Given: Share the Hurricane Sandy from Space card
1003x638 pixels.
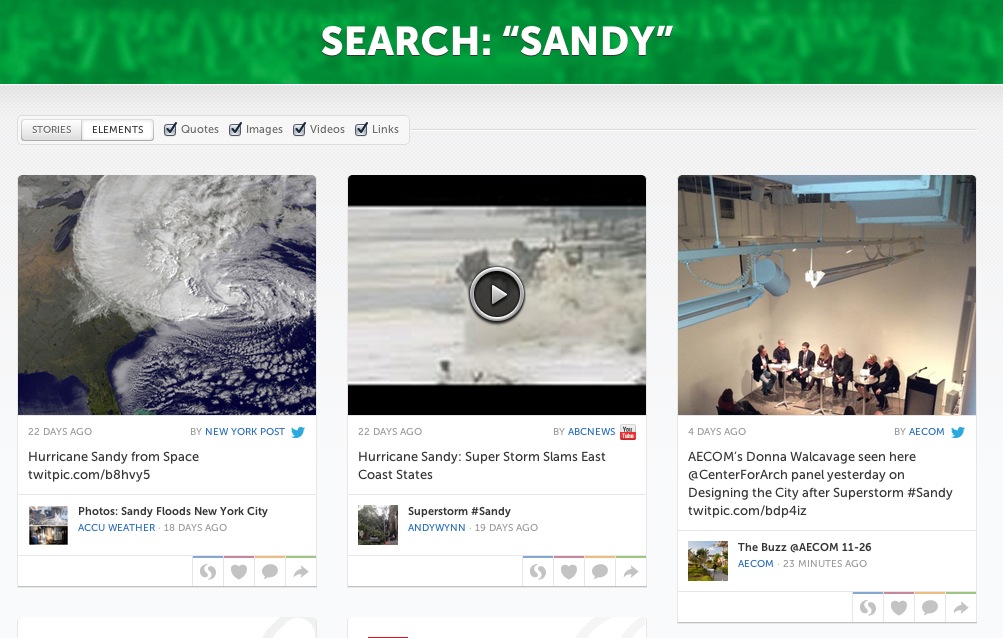Looking at the screenshot, I should [301, 571].
